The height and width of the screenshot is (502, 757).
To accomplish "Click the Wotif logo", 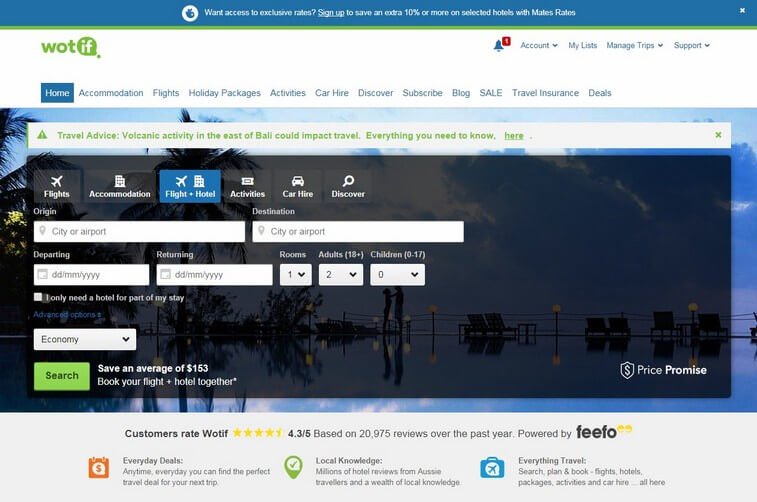I will click(71, 47).
